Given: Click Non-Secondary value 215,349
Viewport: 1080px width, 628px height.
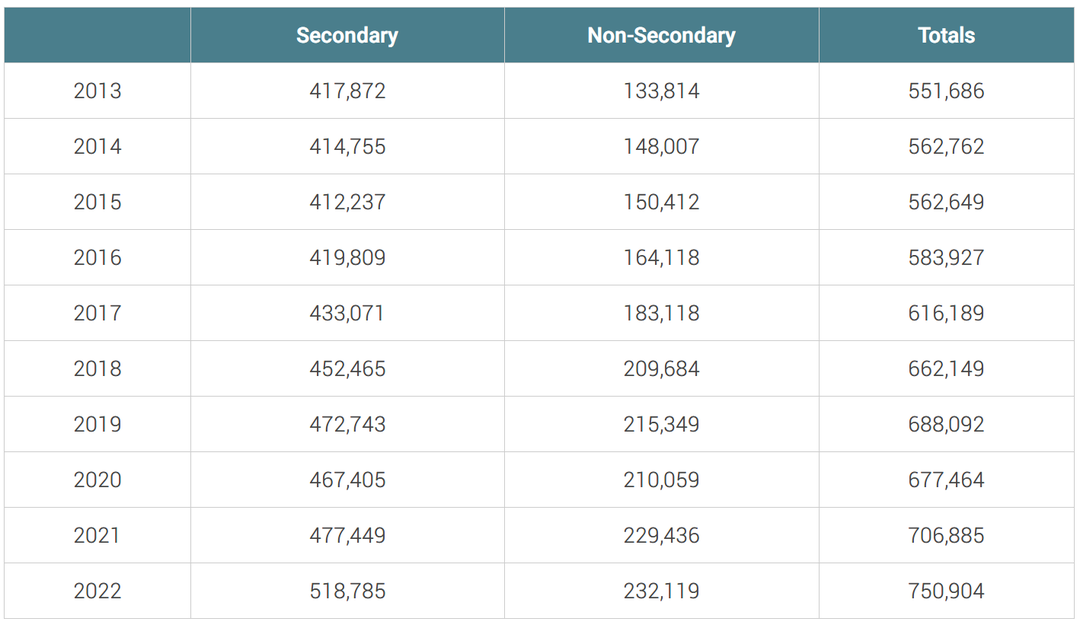Looking at the screenshot, I should coord(661,424).
